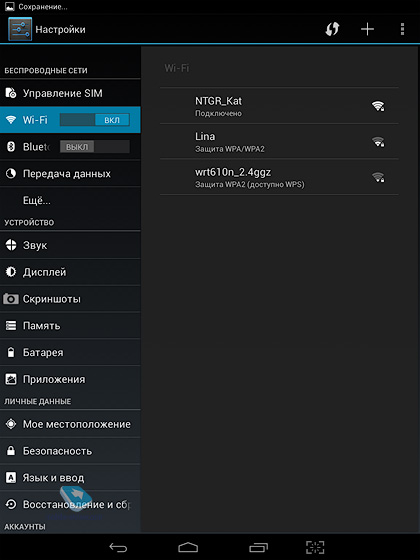This screenshot has width=420, height=560.
Task: Select connected network NTGR_Kat
Action: click(279, 106)
